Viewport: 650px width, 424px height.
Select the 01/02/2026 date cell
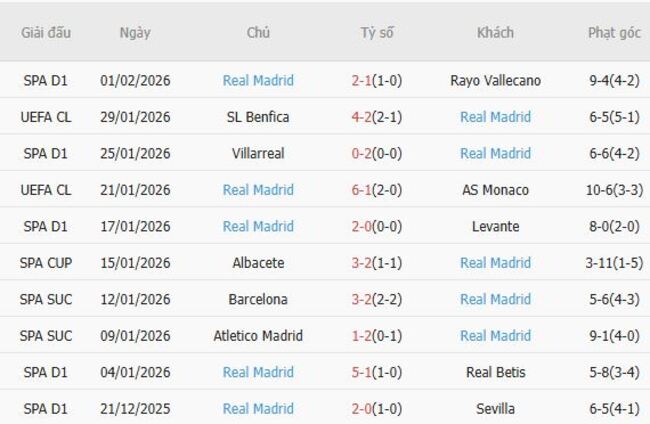click(135, 80)
